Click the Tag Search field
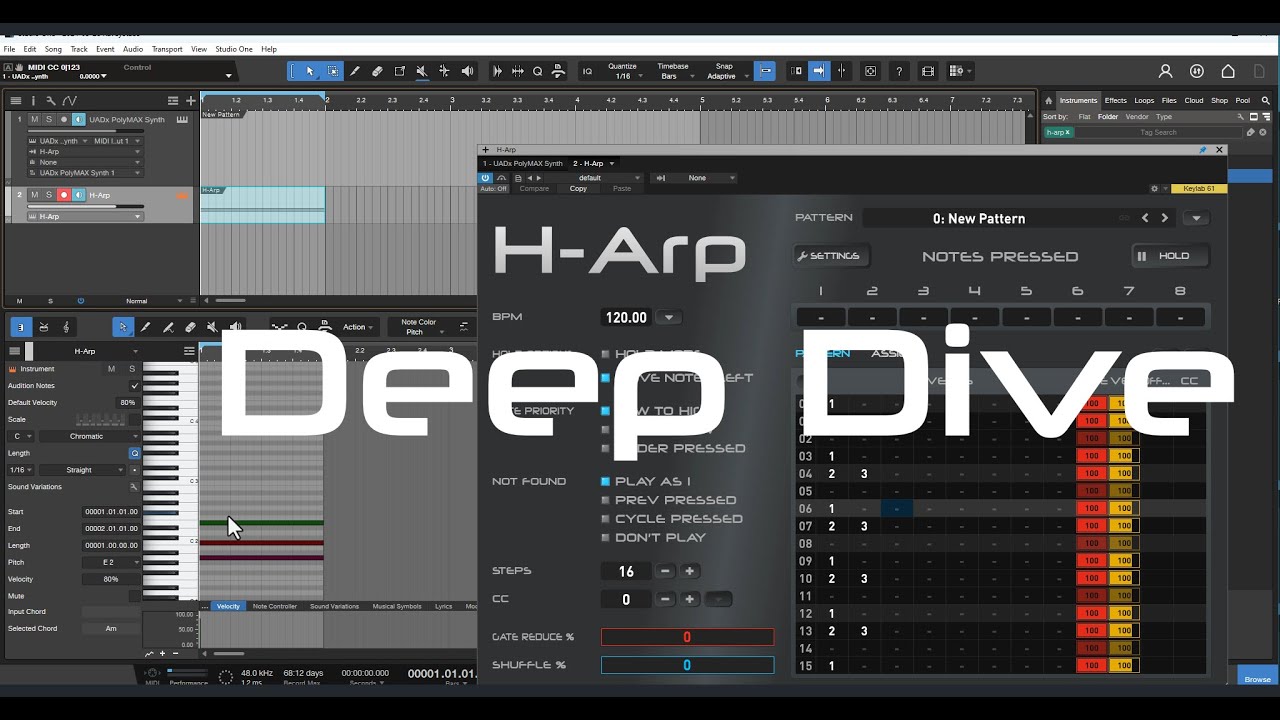Image resolution: width=1280 pixels, height=720 pixels. click(x=1160, y=132)
